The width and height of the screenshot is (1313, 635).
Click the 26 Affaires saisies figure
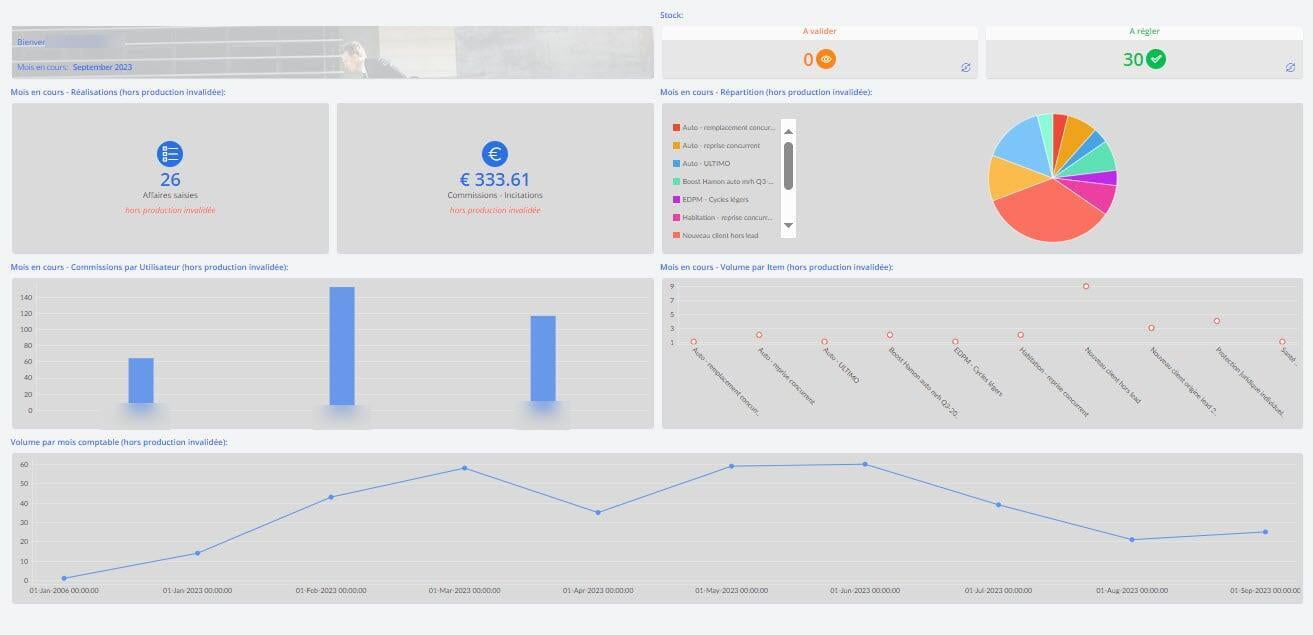pyautogui.click(x=170, y=180)
